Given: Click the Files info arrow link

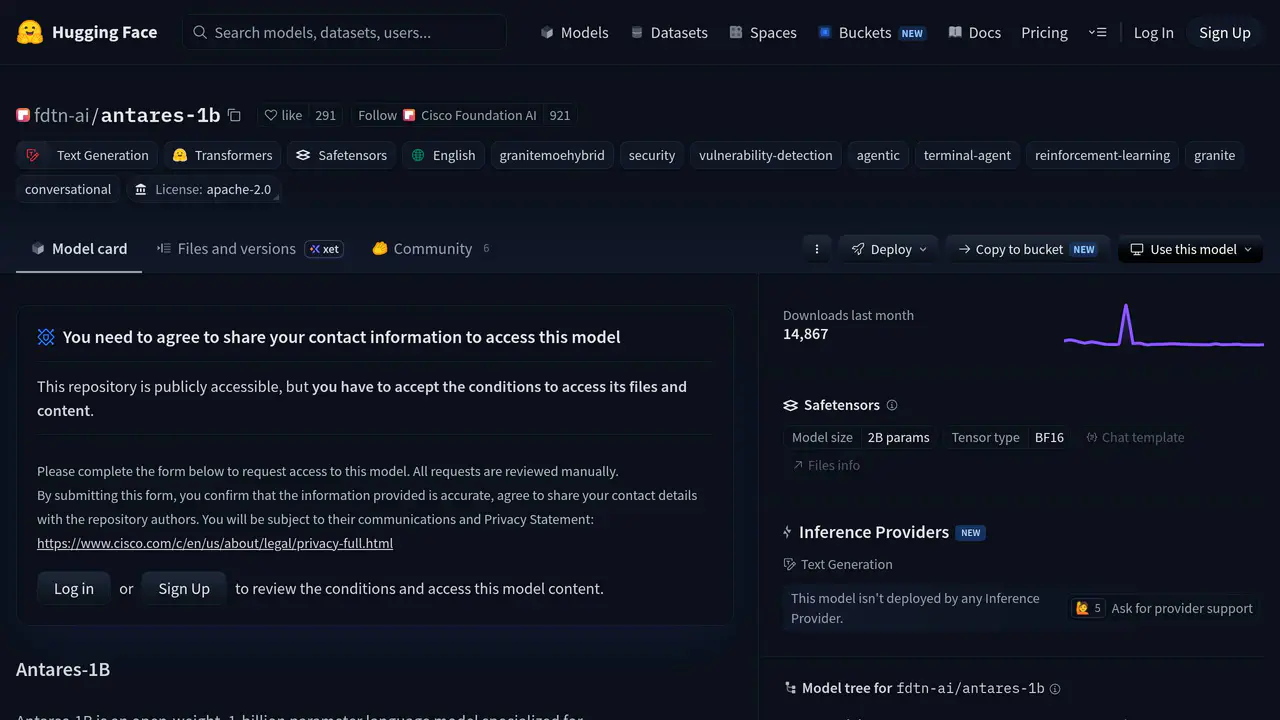Looking at the screenshot, I should [x=826, y=465].
